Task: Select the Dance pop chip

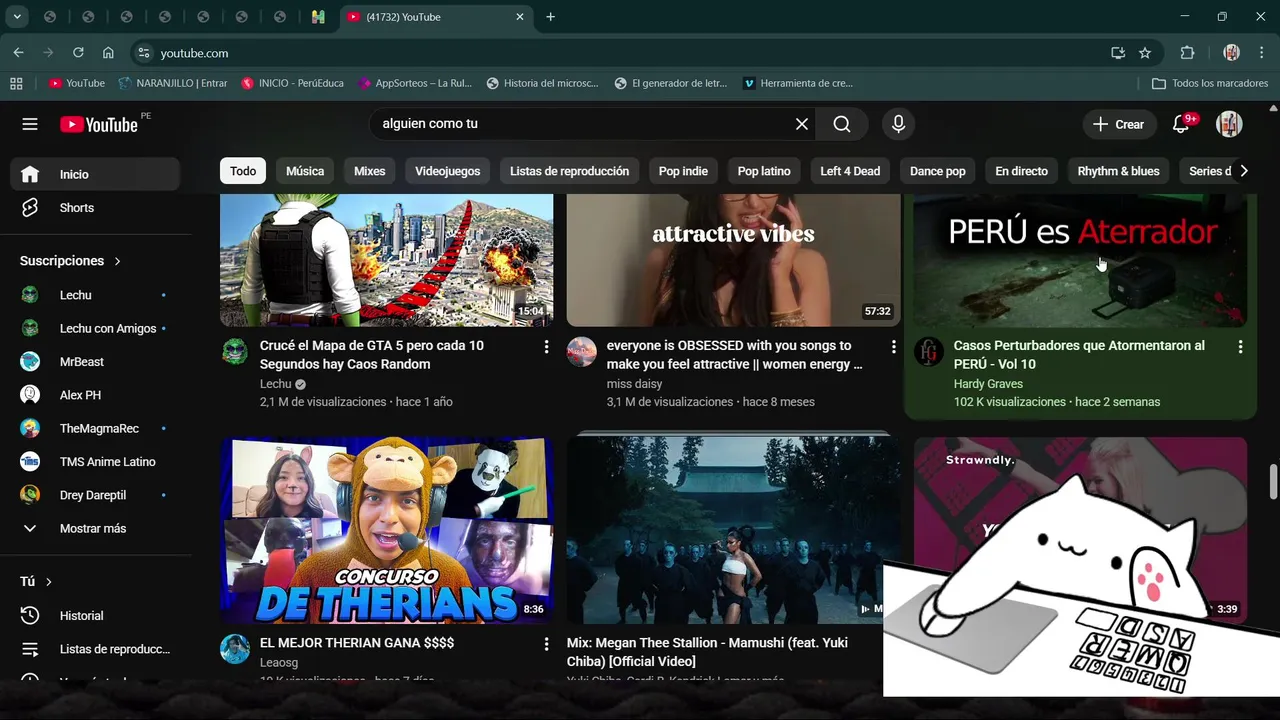Action: [938, 171]
